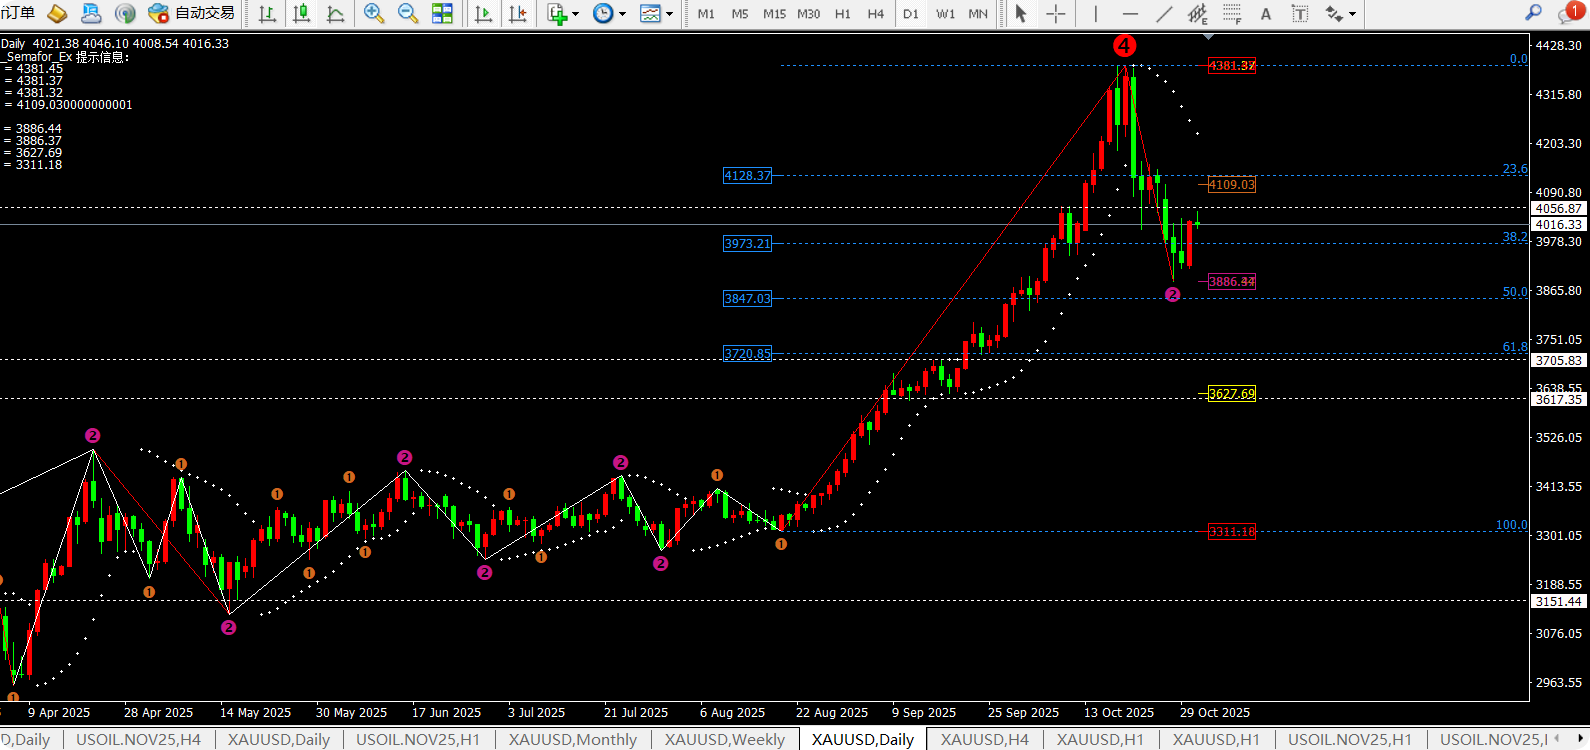Toggle chart auto scroll
This screenshot has height=750, width=1590.
click(484, 14)
